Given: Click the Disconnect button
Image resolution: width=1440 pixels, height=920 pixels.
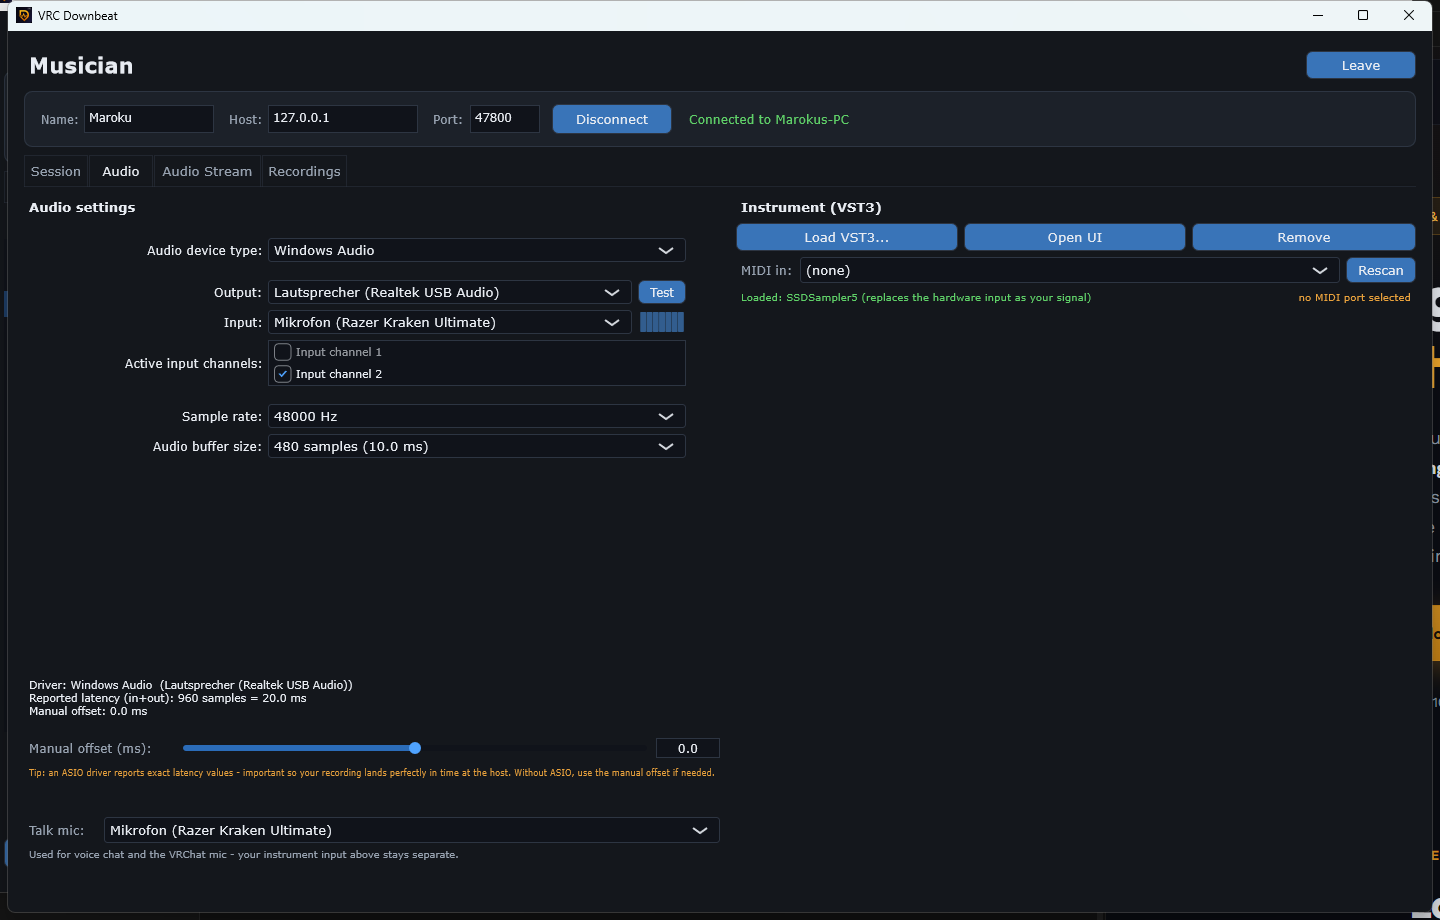Looking at the screenshot, I should pos(612,119).
